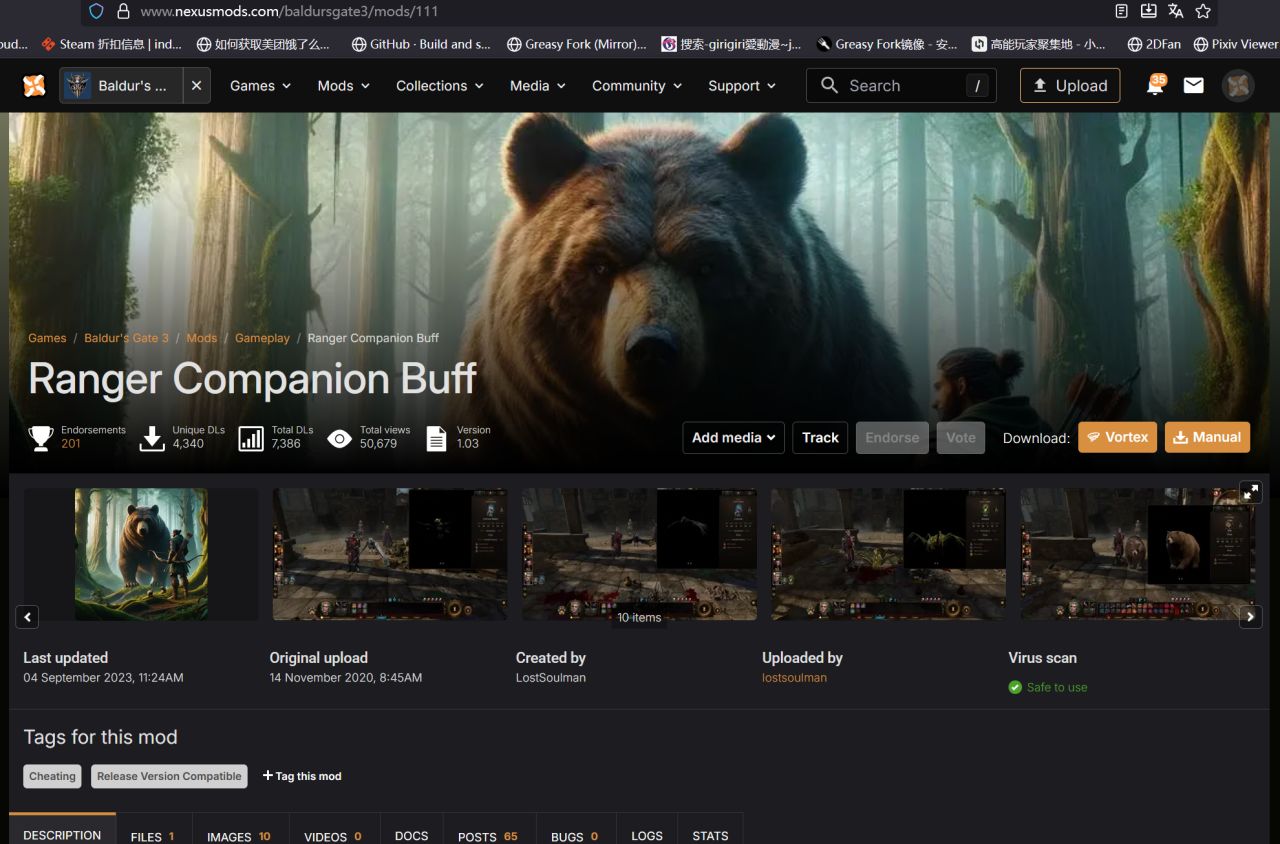Switch to the Logs tab
Screen dimensions: 1280x844
(x=647, y=830)
